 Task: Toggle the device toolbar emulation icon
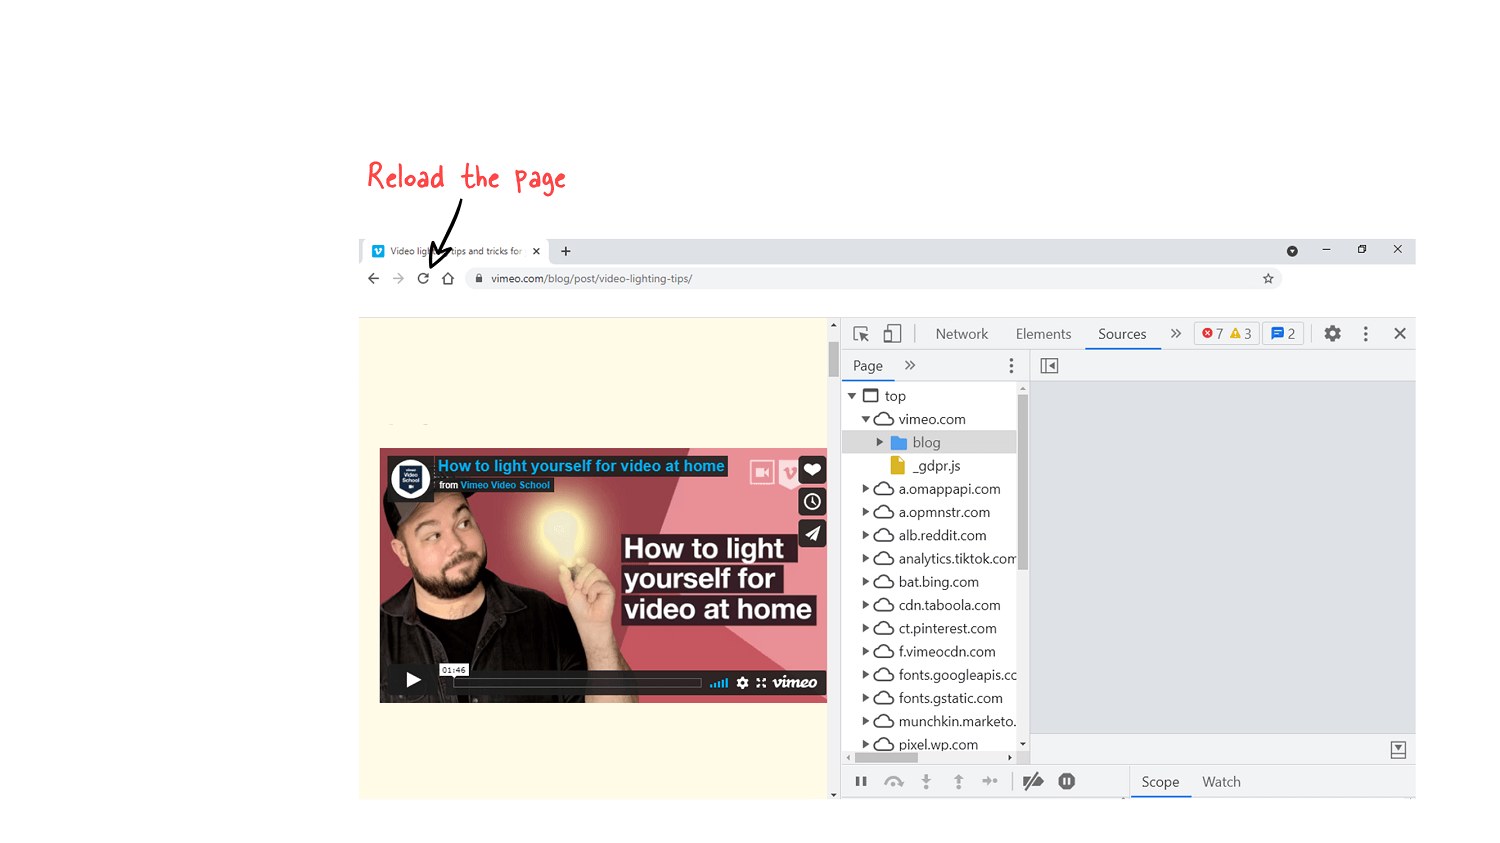pyautogui.click(x=892, y=334)
